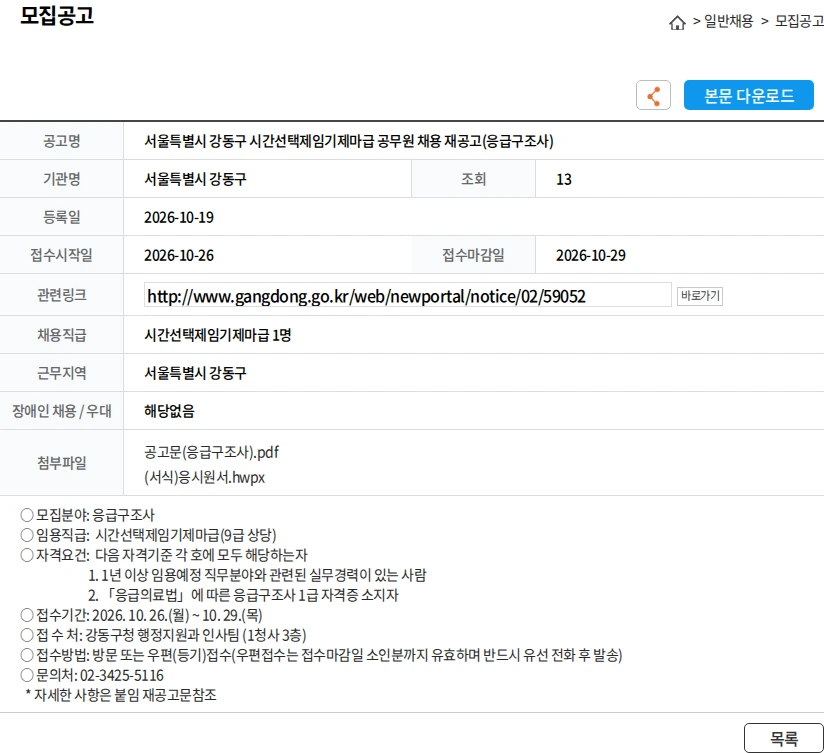Open the 모집공고 breadcrumb link

(x=799, y=21)
